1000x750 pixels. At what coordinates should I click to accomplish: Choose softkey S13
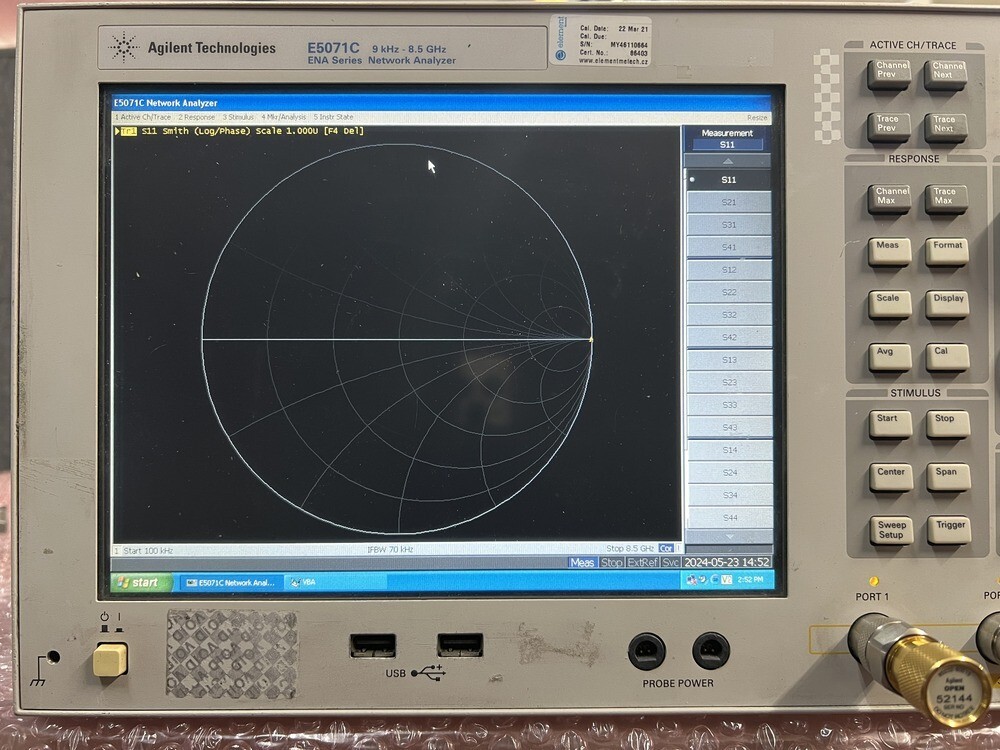coord(729,360)
